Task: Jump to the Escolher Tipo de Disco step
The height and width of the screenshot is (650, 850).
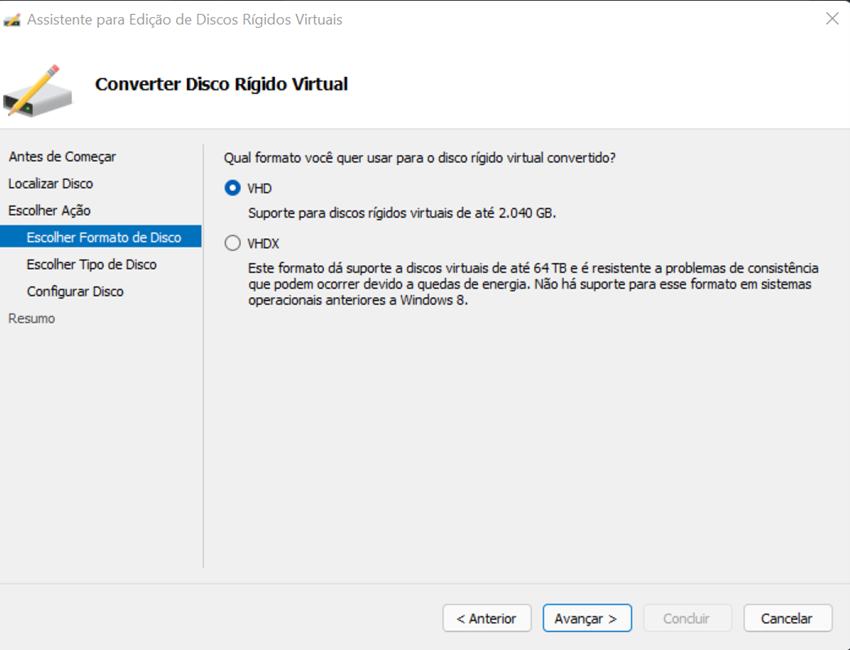Action: tap(92, 265)
